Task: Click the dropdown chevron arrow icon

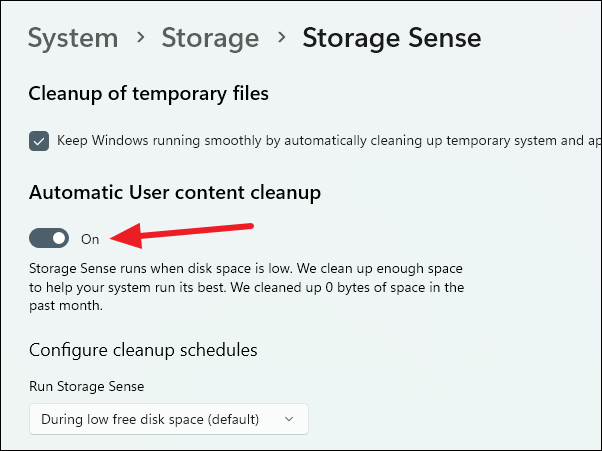Action: tap(289, 419)
